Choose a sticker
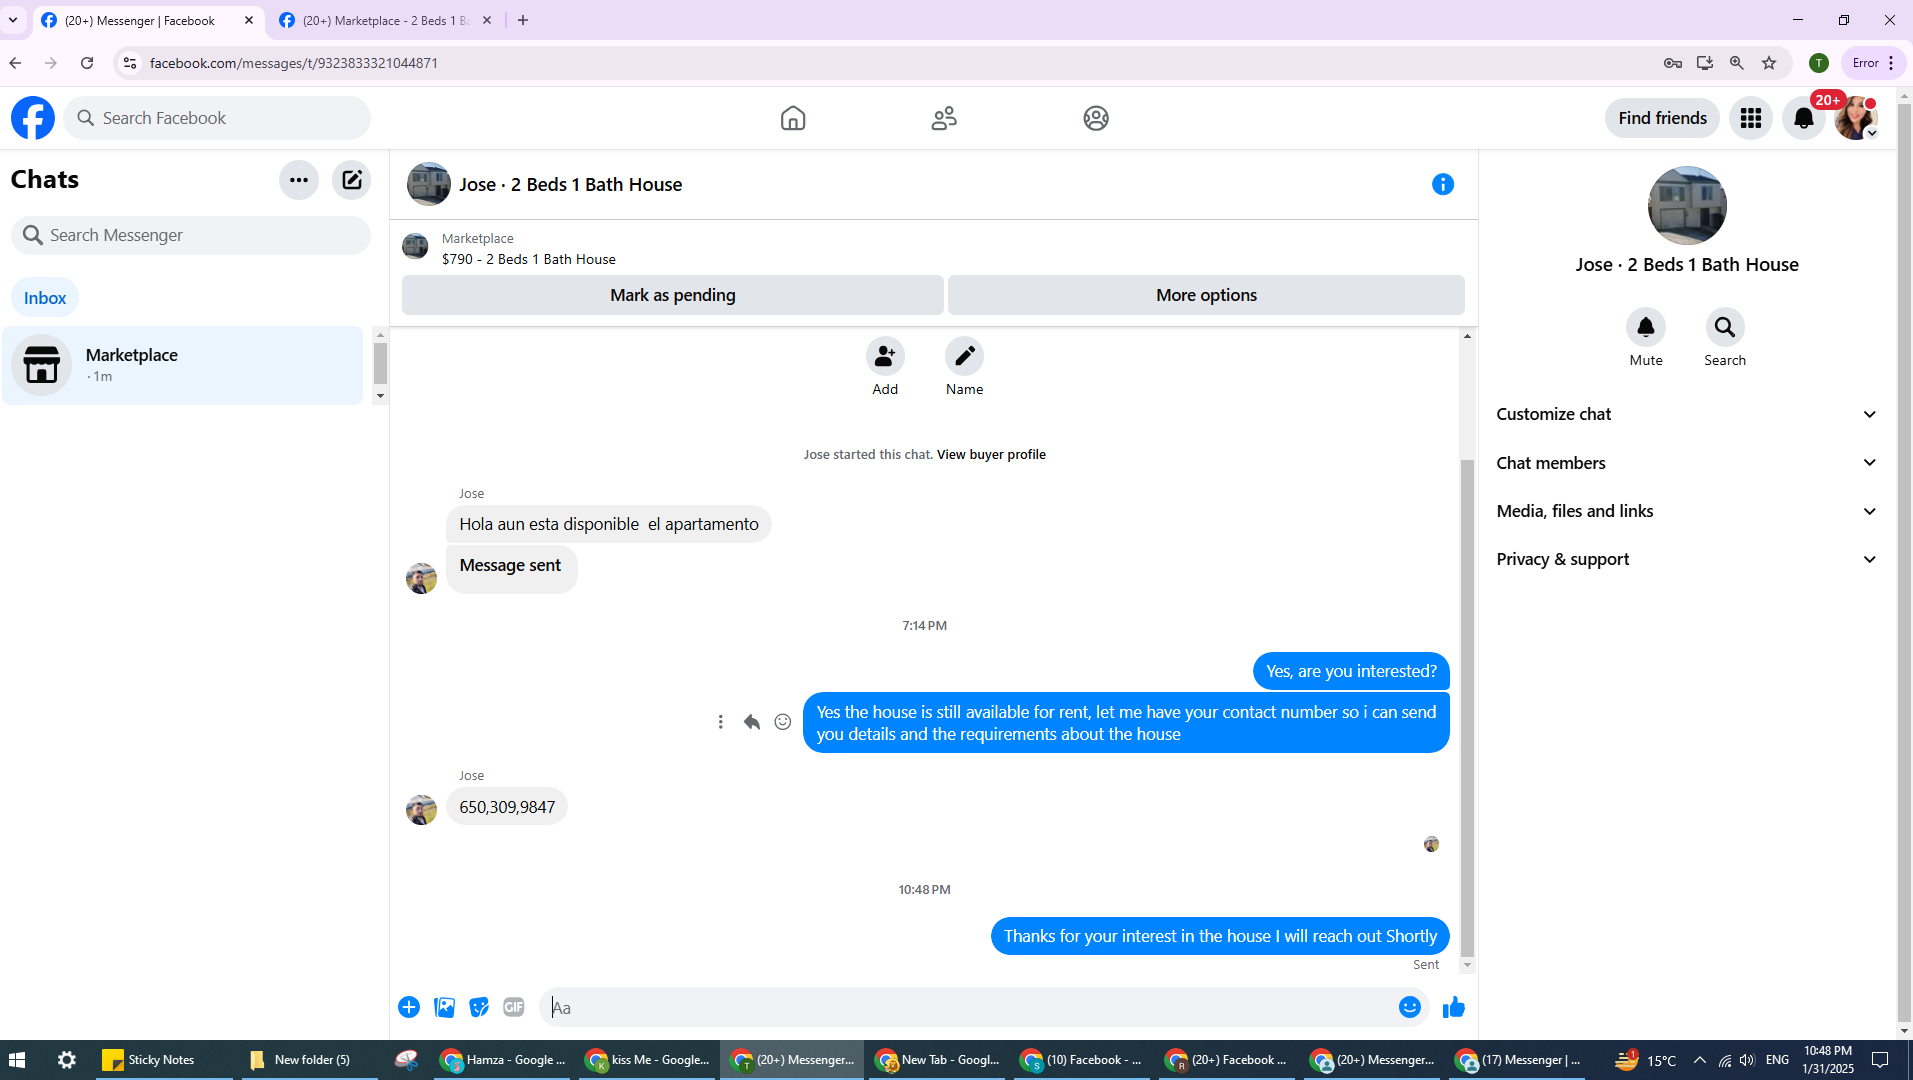Viewport: 1913px width, 1080px height. click(480, 1007)
